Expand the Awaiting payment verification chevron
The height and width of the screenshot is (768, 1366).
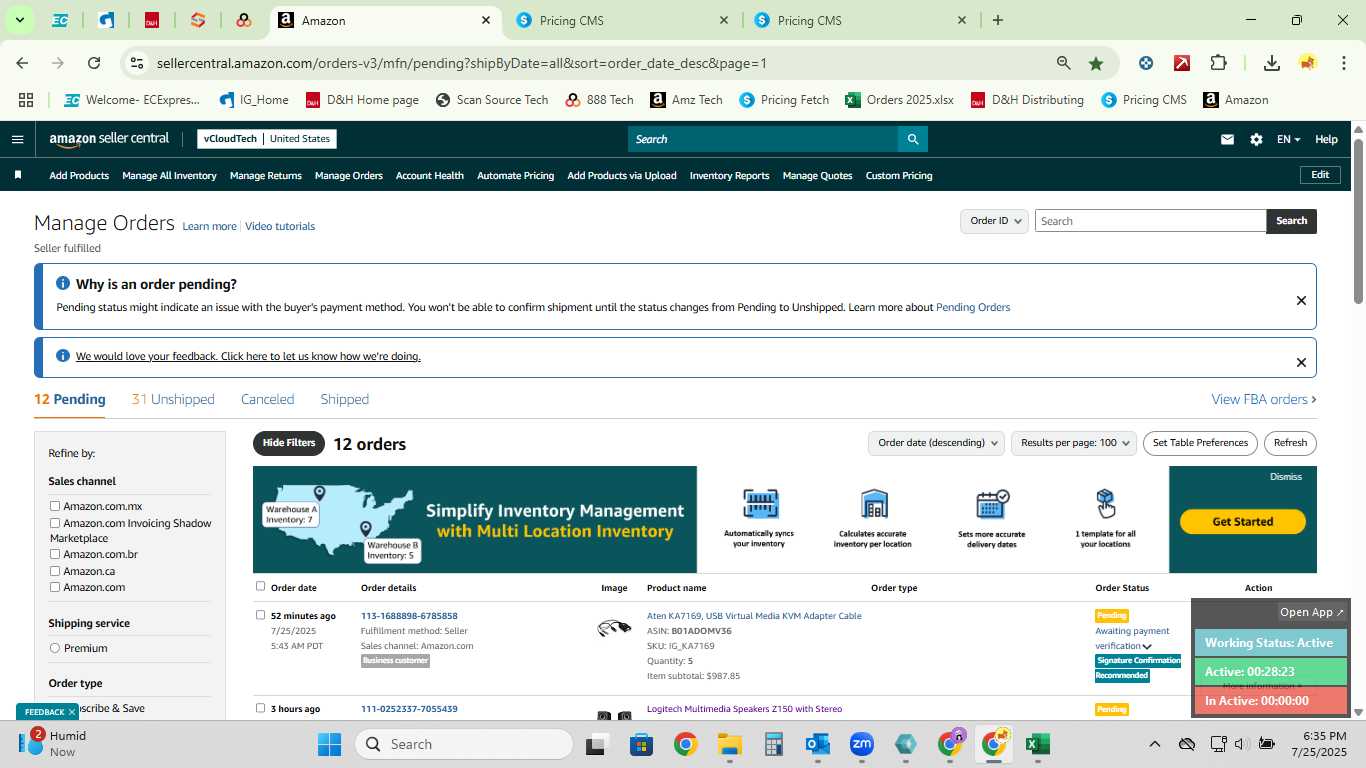[x=1147, y=646]
